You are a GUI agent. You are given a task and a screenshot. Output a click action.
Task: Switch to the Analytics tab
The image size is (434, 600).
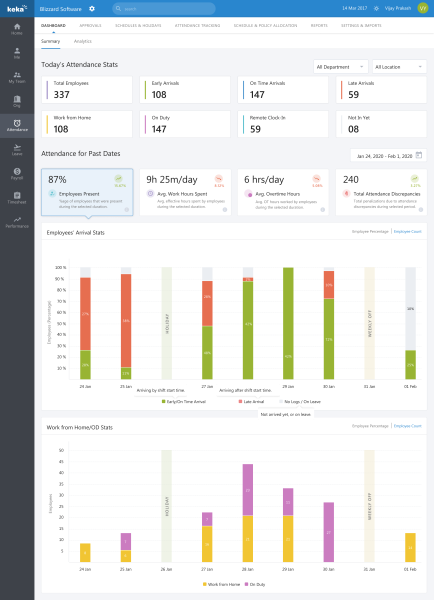coord(83,41)
